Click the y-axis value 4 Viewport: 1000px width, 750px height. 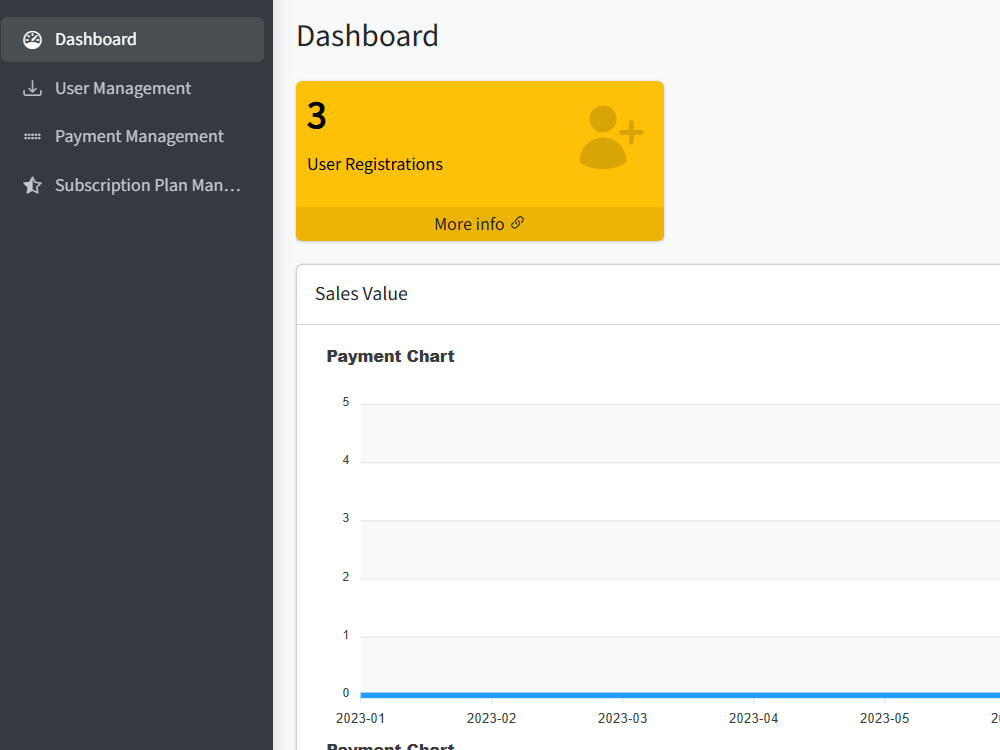coord(346,460)
